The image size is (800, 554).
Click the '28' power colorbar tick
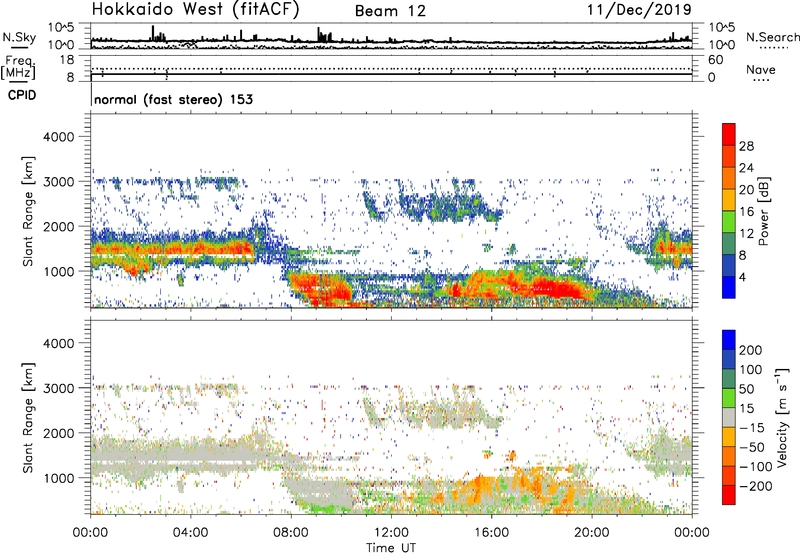(x=746, y=146)
